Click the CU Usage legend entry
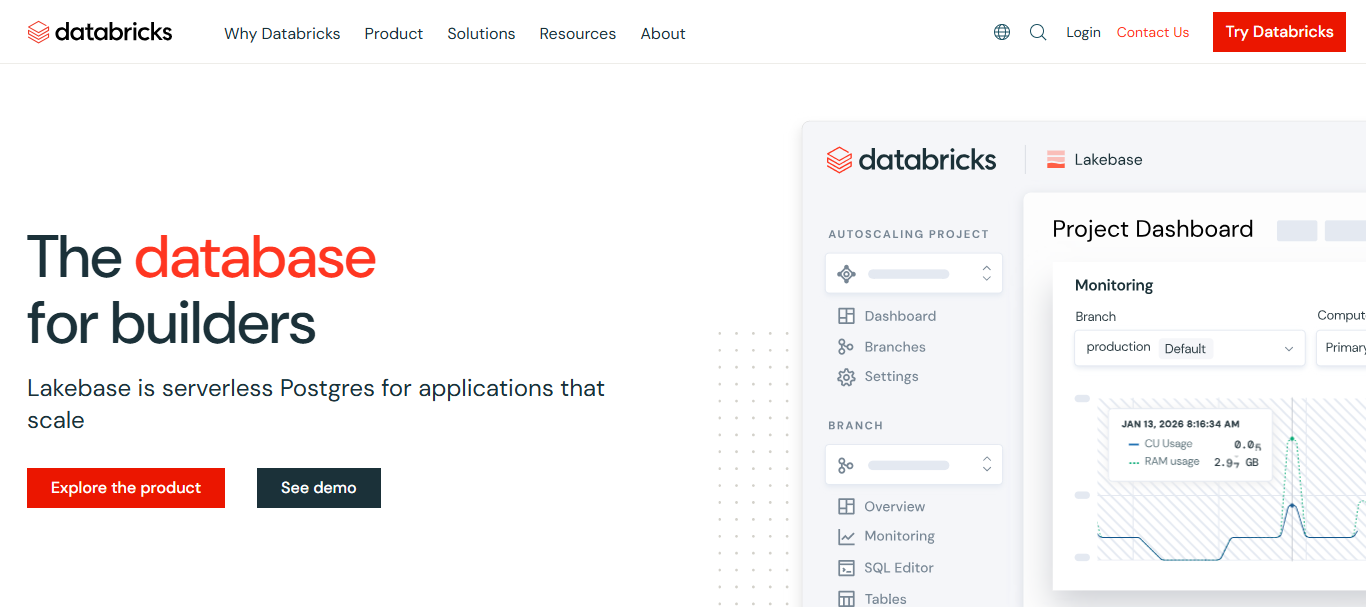 (1159, 444)
